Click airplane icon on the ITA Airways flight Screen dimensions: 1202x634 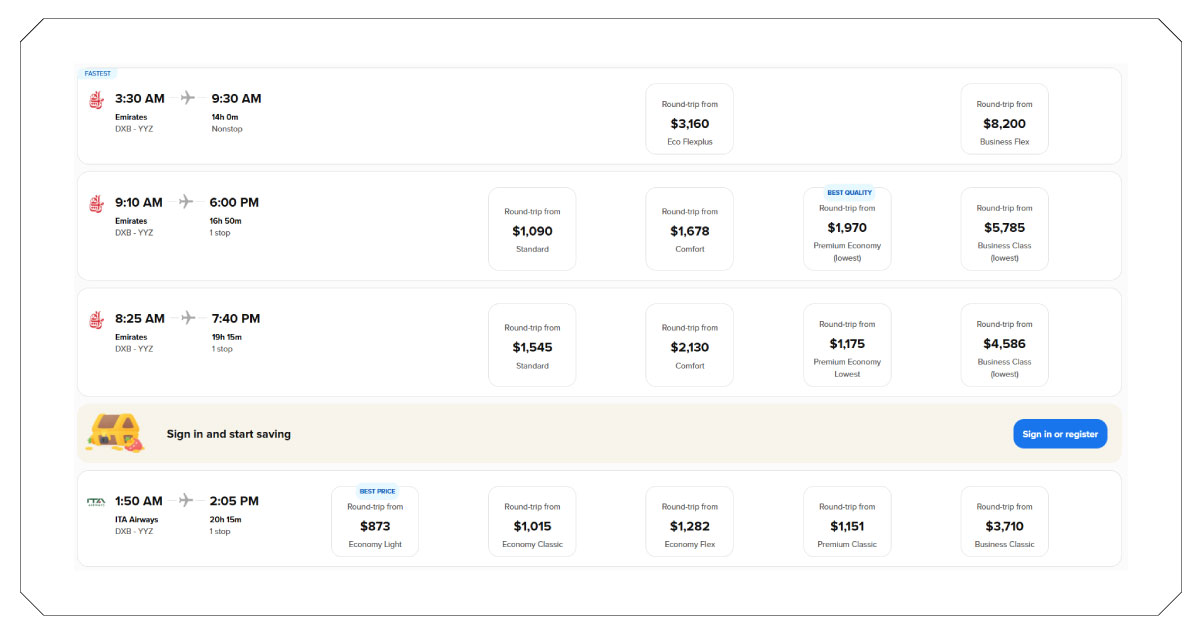tap(186, 501)
